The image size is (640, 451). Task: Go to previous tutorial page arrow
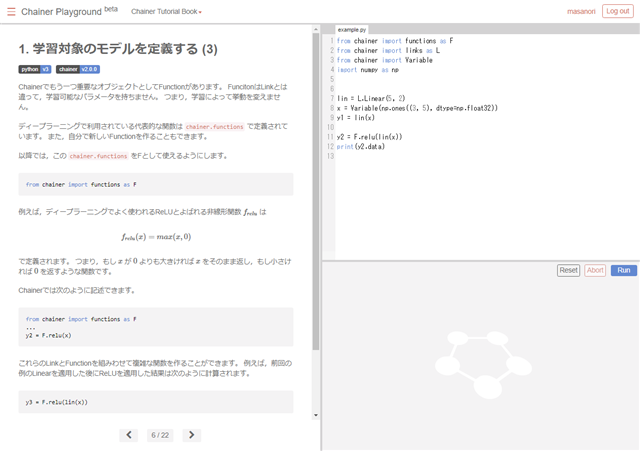click(x=129, y=435)
